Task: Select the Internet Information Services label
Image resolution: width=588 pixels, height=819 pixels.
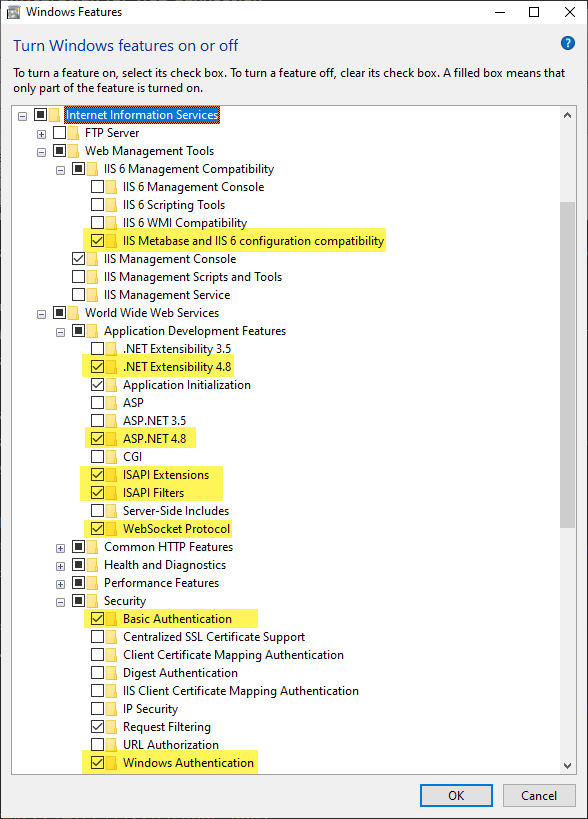Action: click(142, 115)
